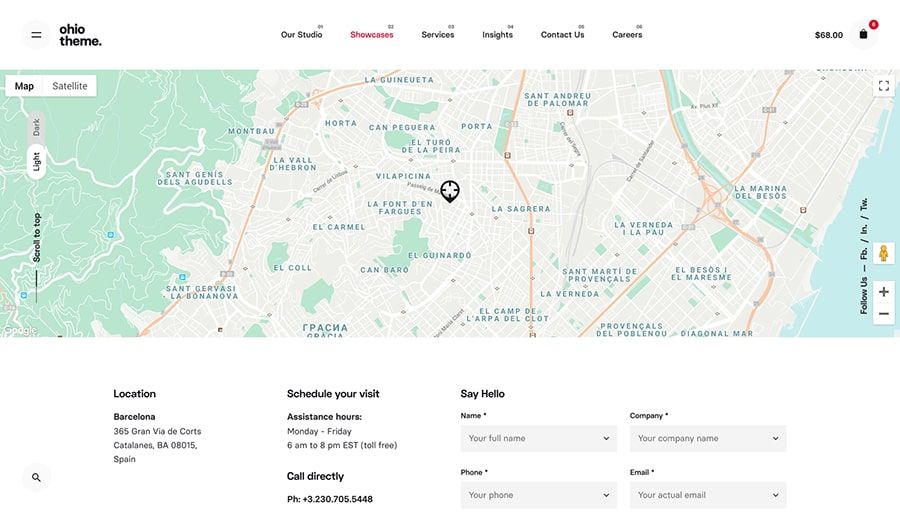The width and height of the screenshot is (900, 514).
Task: Click the ohio theme logo
Action: click(x=80, y=35)
